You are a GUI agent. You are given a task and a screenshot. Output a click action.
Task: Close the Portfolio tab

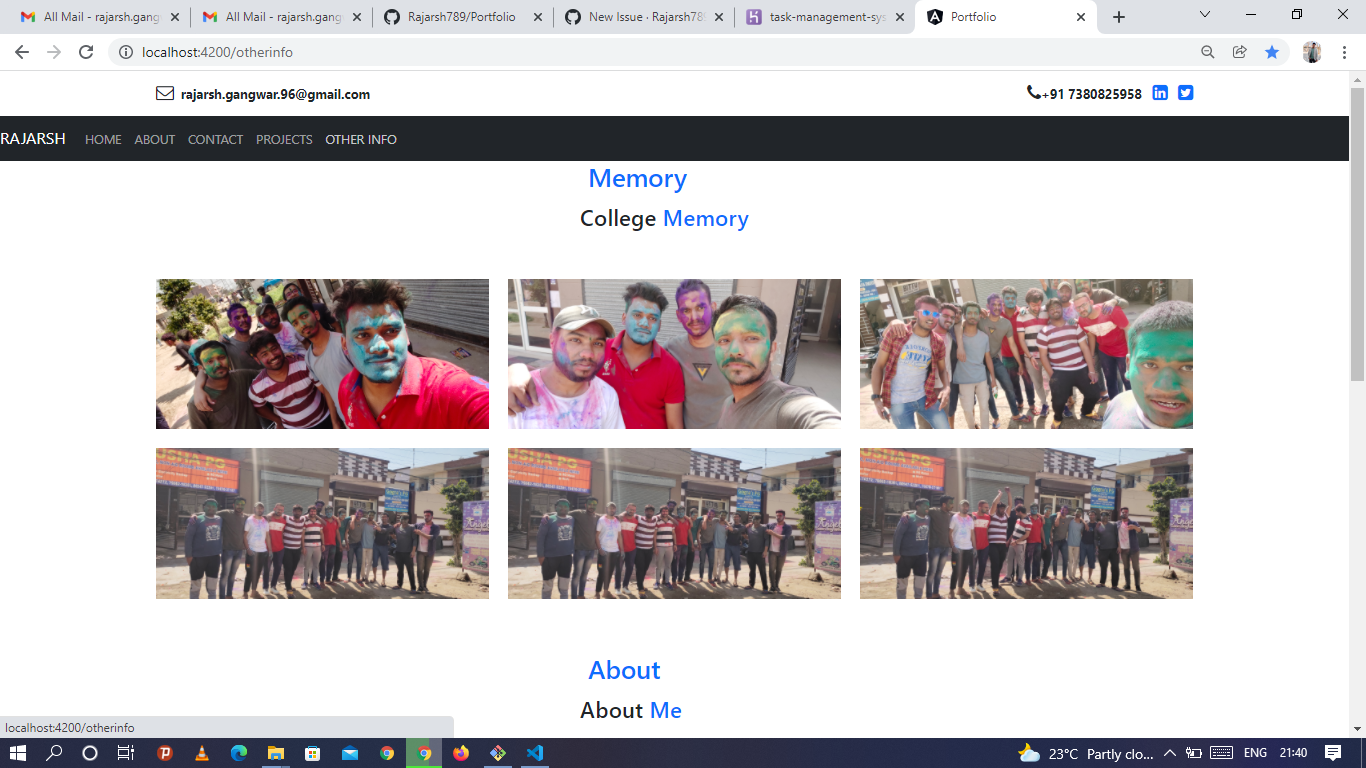click(1081, 17)
